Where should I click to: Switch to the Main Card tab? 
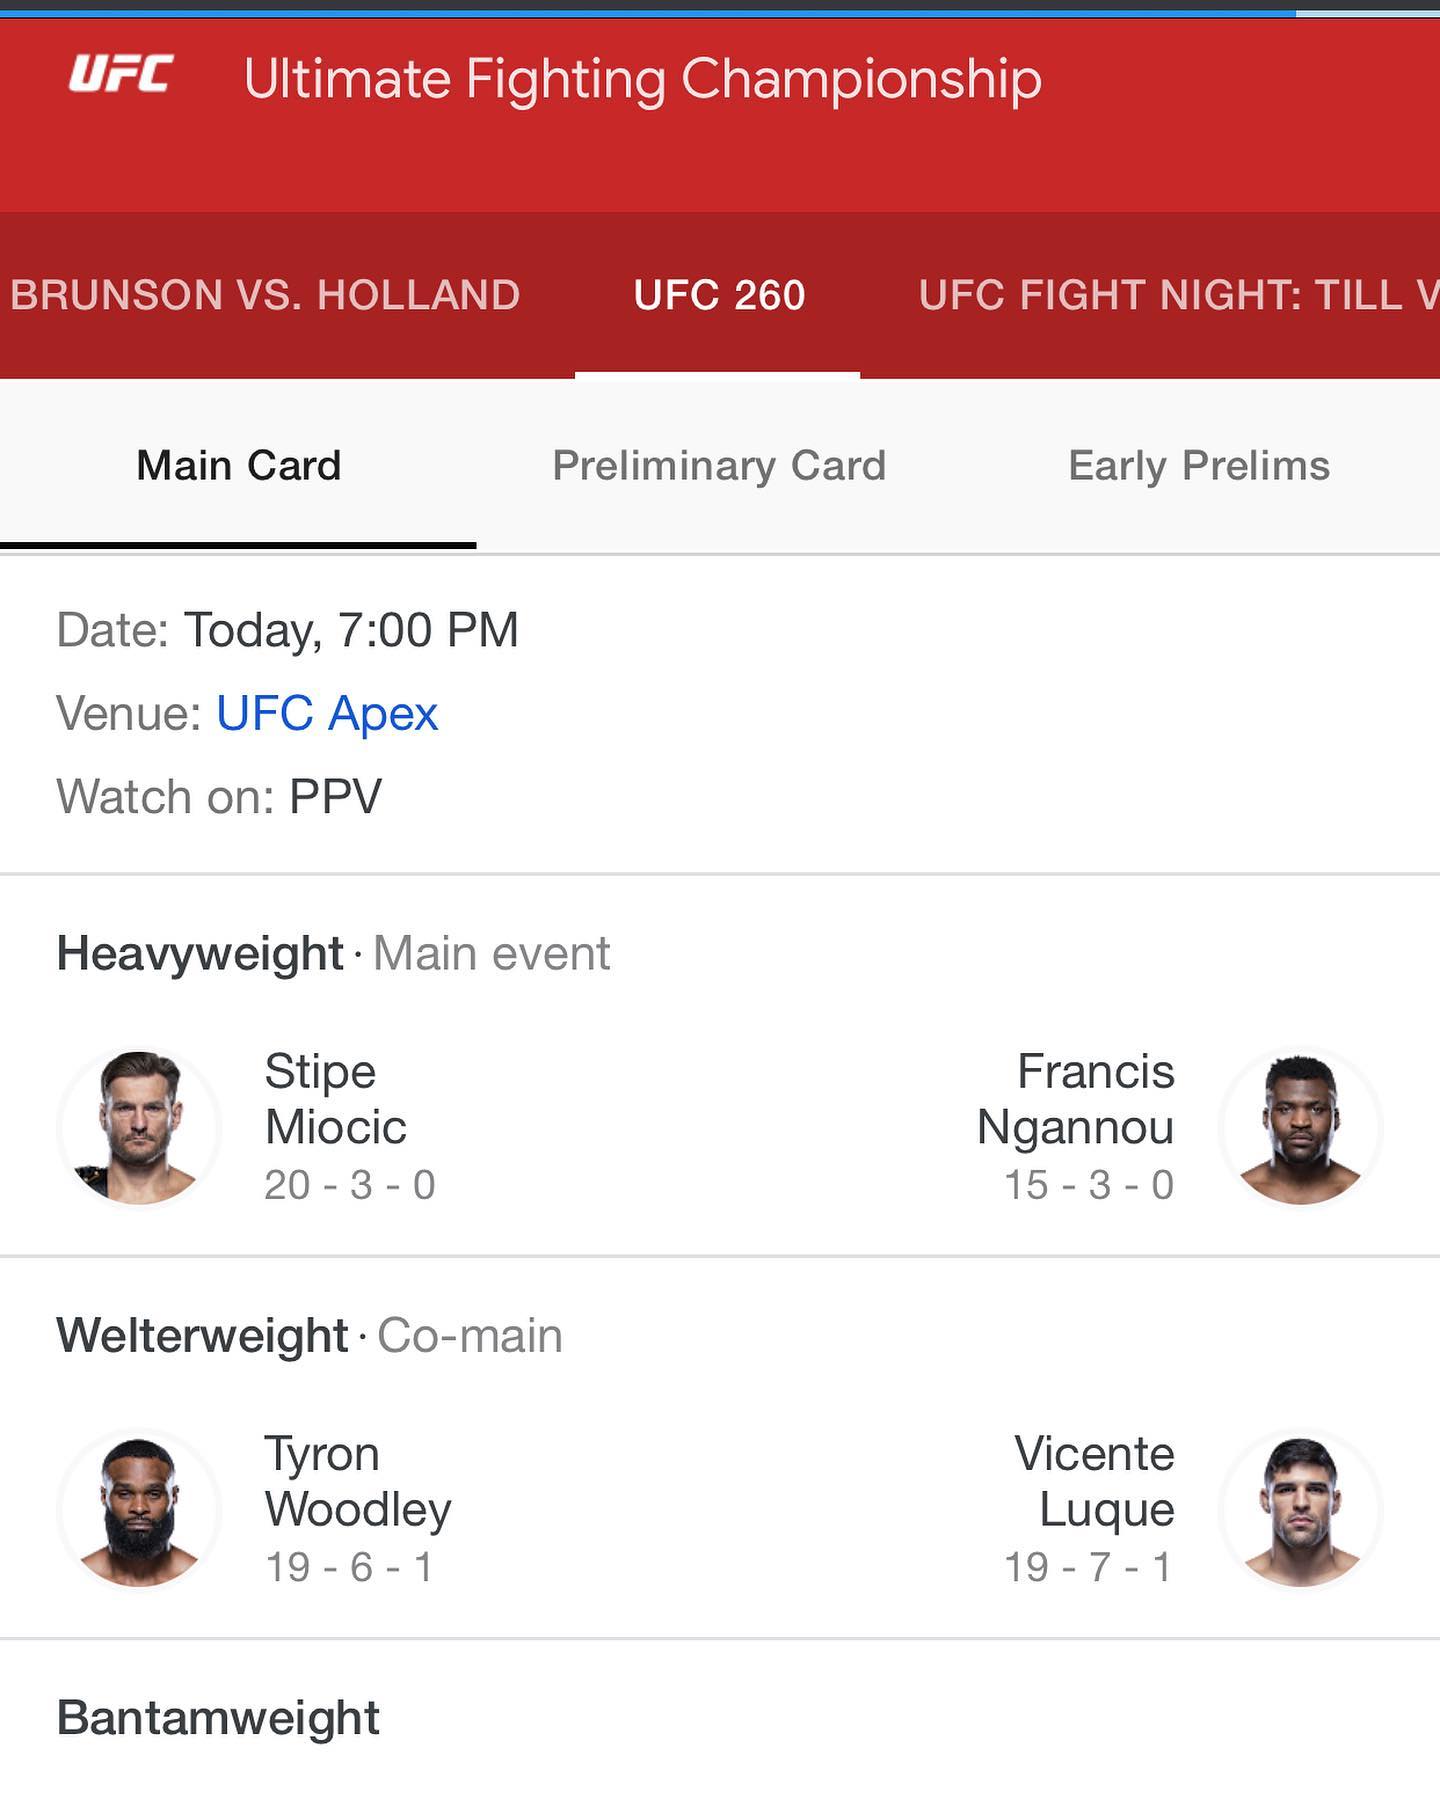[238, 466]
